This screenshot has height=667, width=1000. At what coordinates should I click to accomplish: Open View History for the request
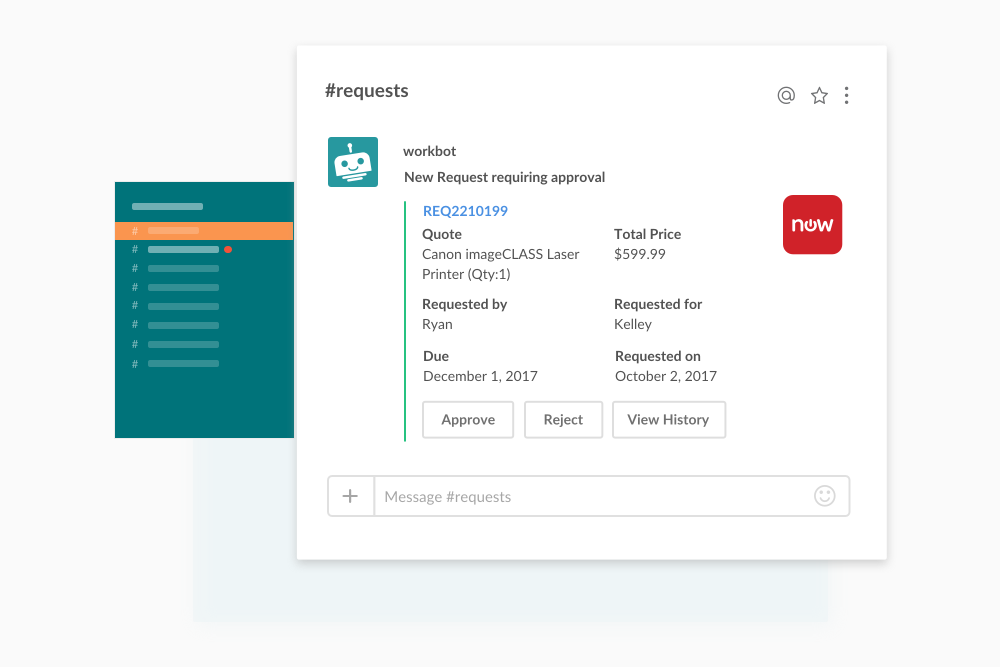click(668, 419)
